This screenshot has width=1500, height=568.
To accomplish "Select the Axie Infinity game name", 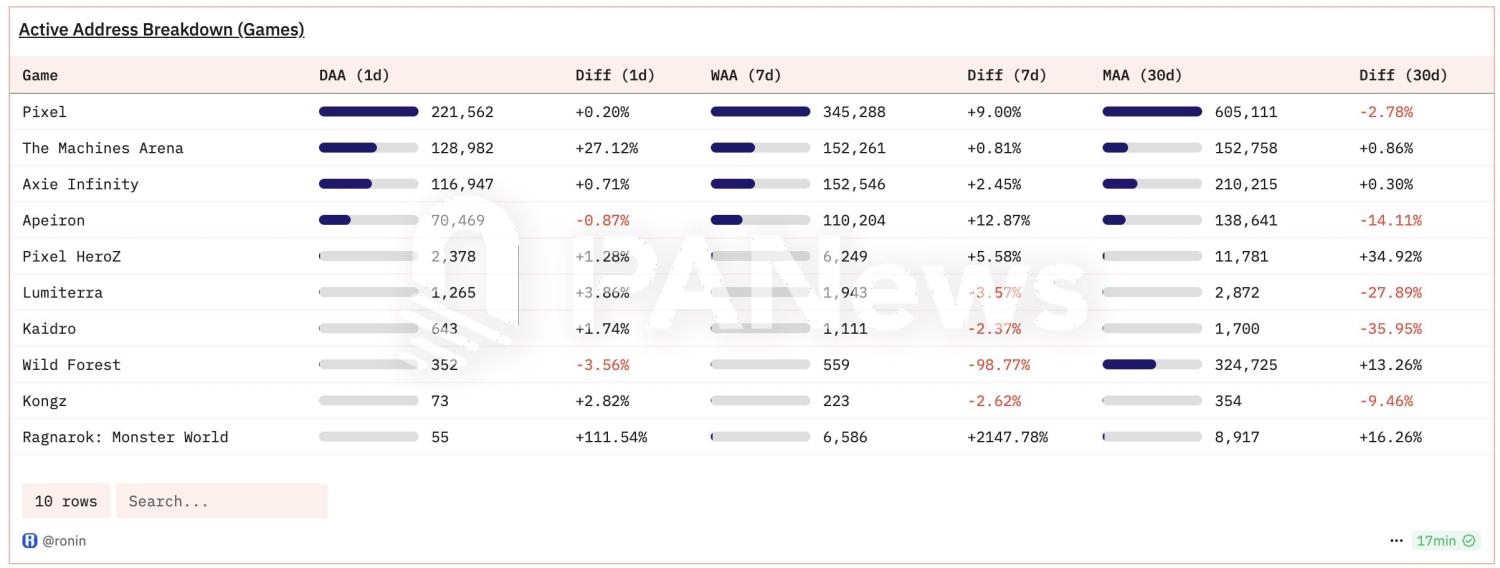I will point(80,184).
